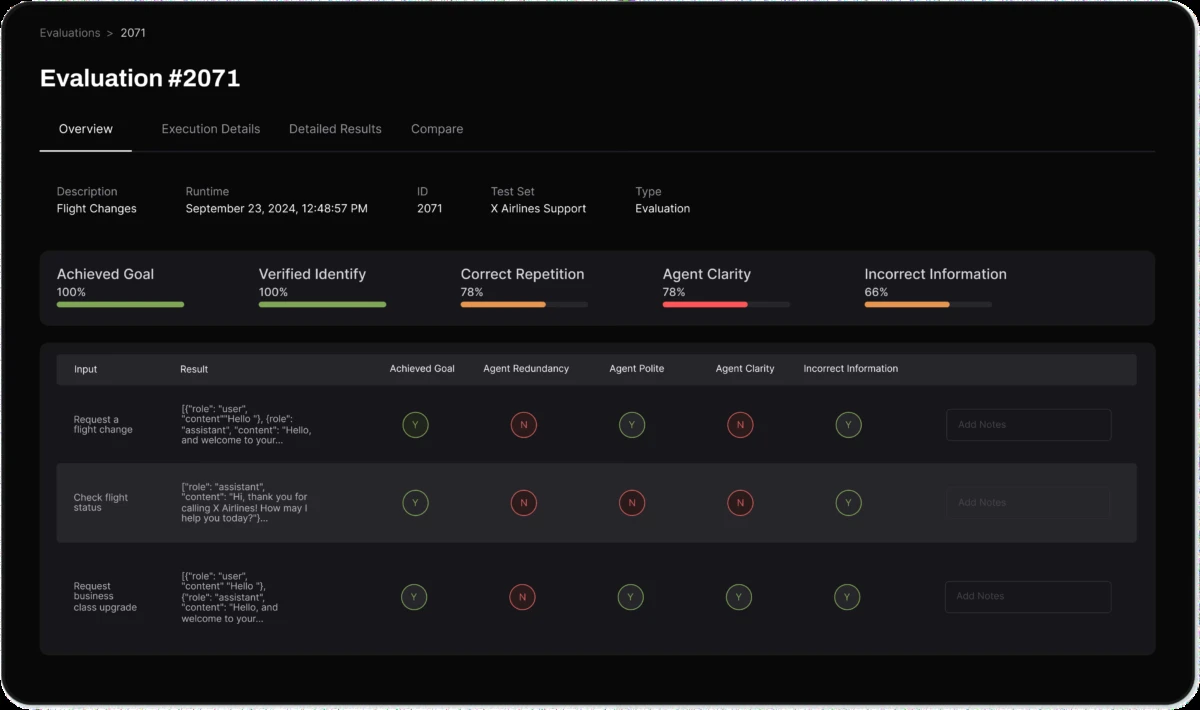Go to Evaluations breadcrumb link
The width and height of the screenshot is (1200, 710).
(69, 33)
